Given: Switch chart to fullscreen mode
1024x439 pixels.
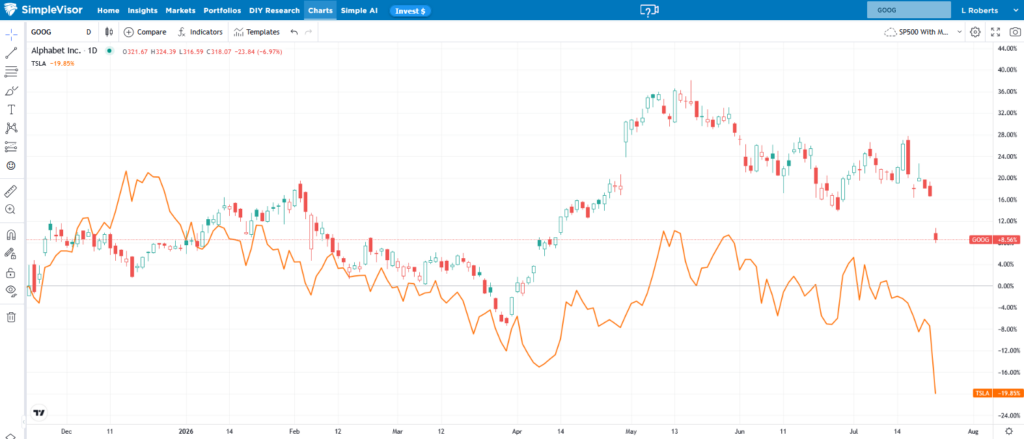Looking at the screenshot, I should [996, 32].
